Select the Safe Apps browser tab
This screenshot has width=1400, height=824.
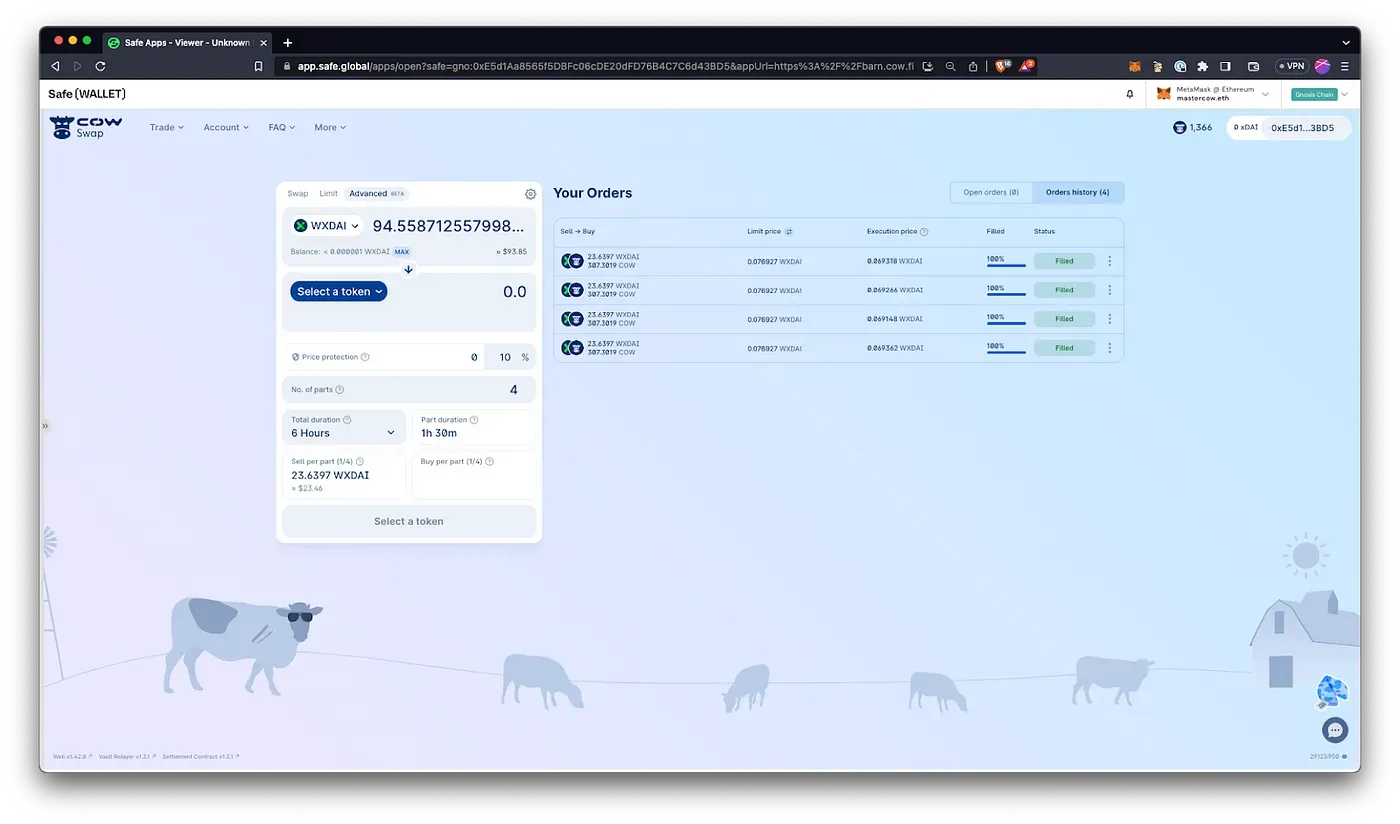(x=188, y=43)
